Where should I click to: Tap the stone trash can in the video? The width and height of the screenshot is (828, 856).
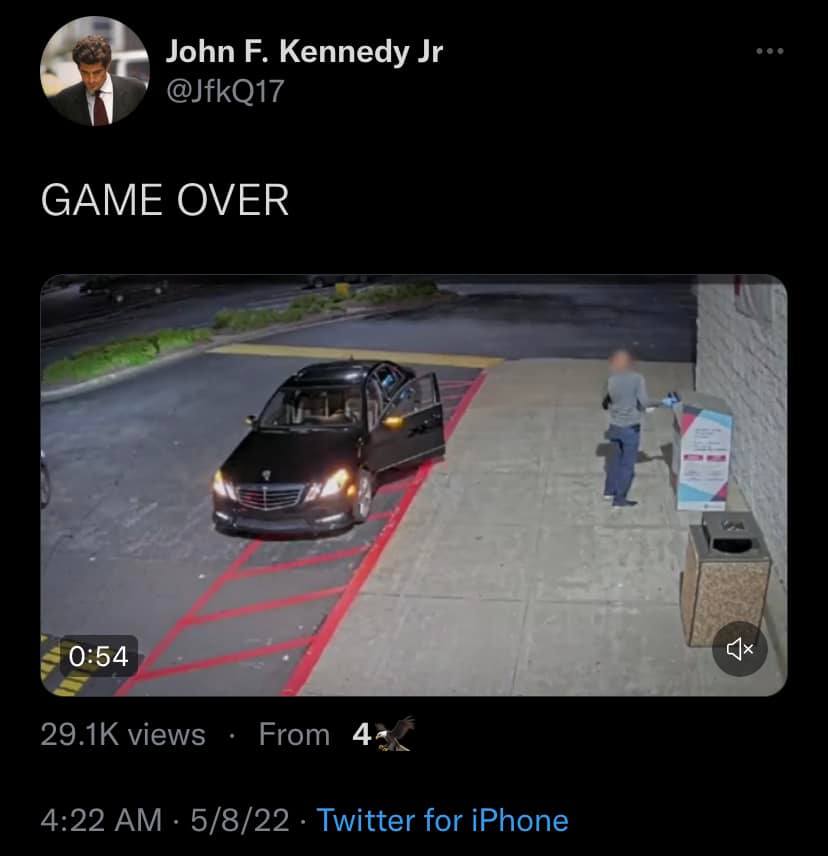[726, 579]
